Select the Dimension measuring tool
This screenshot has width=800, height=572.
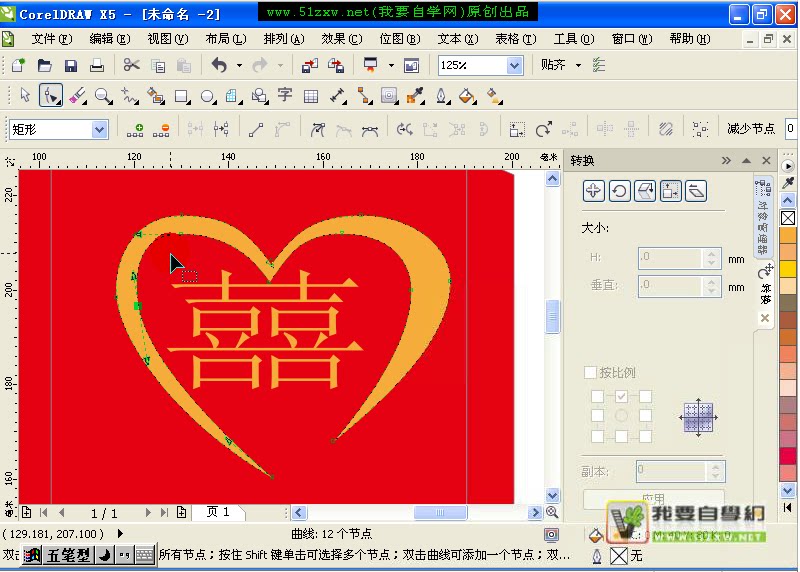(x=338, y=95)
